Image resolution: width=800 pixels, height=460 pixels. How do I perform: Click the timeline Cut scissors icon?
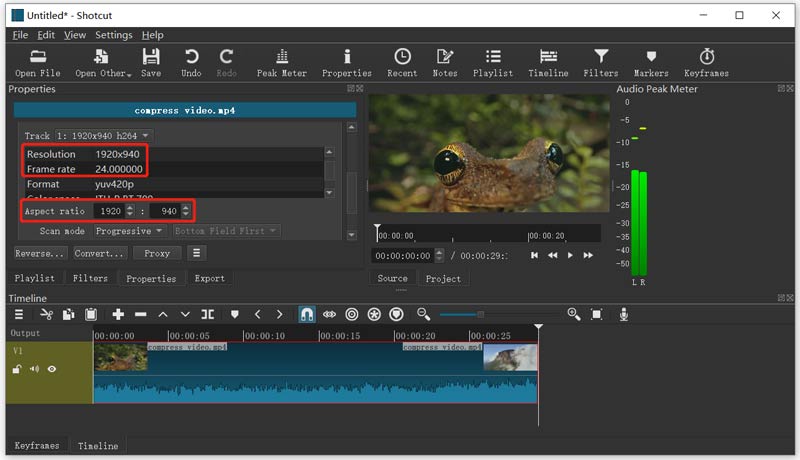click(x=46, y=314)
